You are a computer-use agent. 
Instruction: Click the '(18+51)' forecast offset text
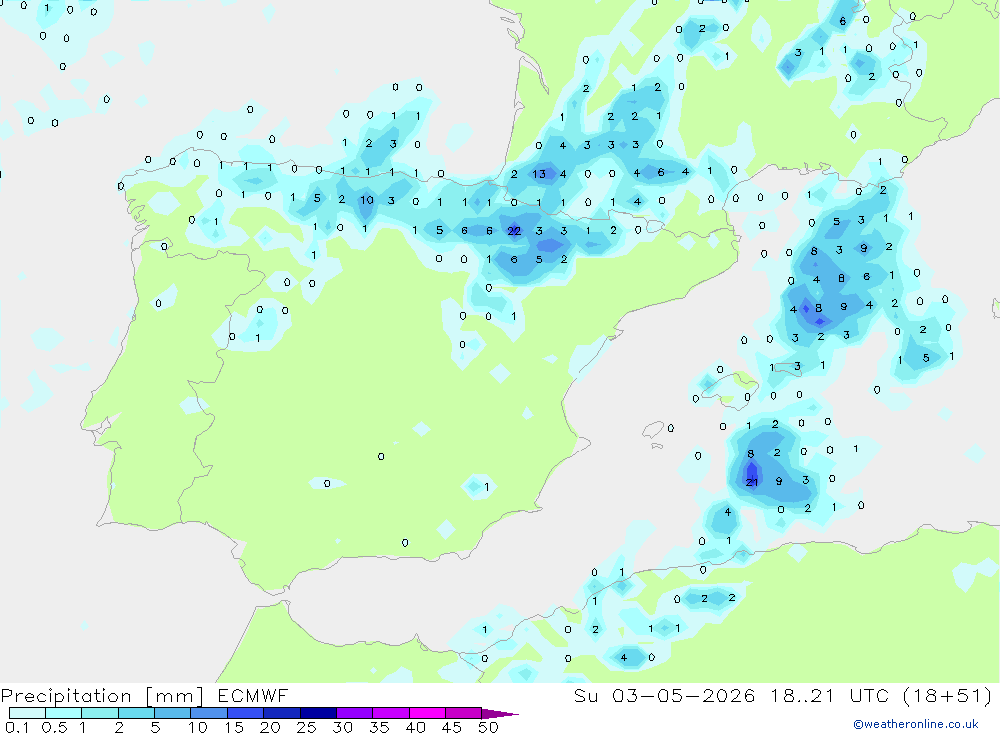coord(947,695)
